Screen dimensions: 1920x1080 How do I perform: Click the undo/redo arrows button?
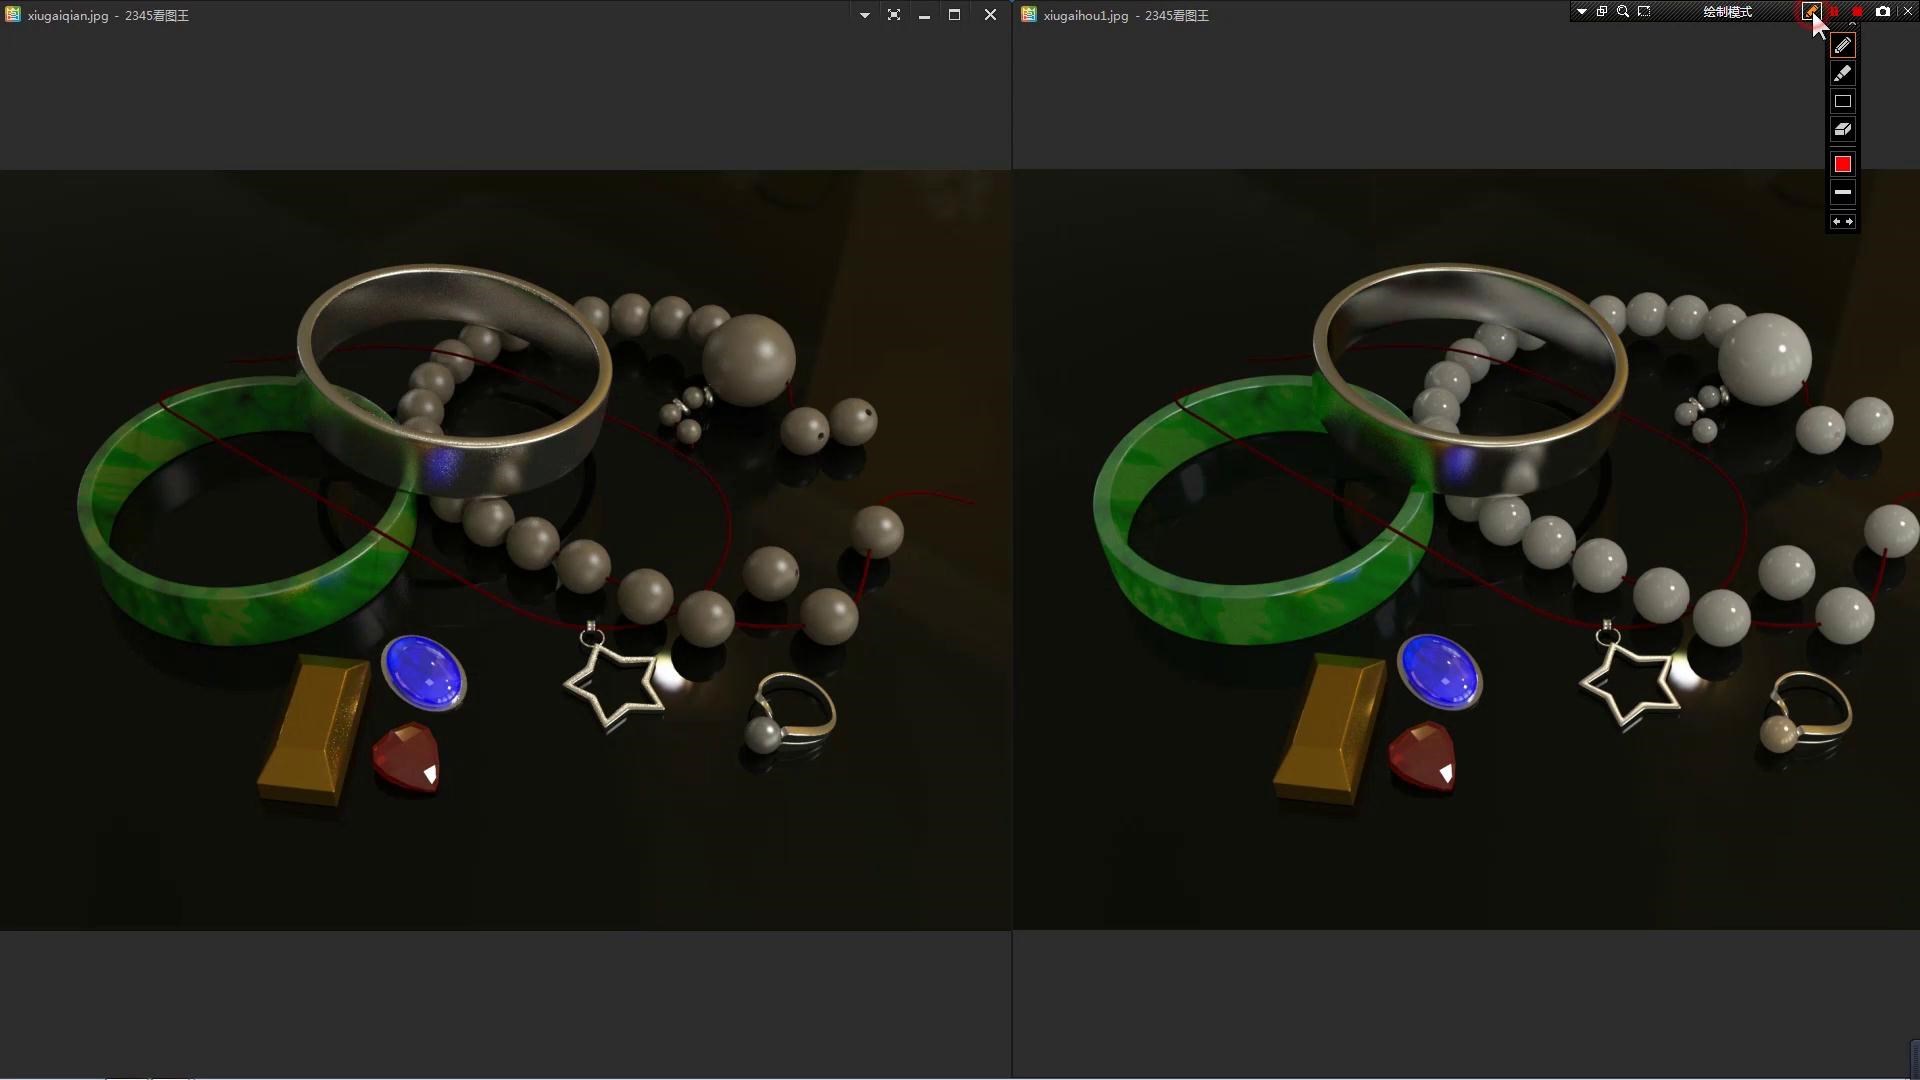[x=1842, y=222]
